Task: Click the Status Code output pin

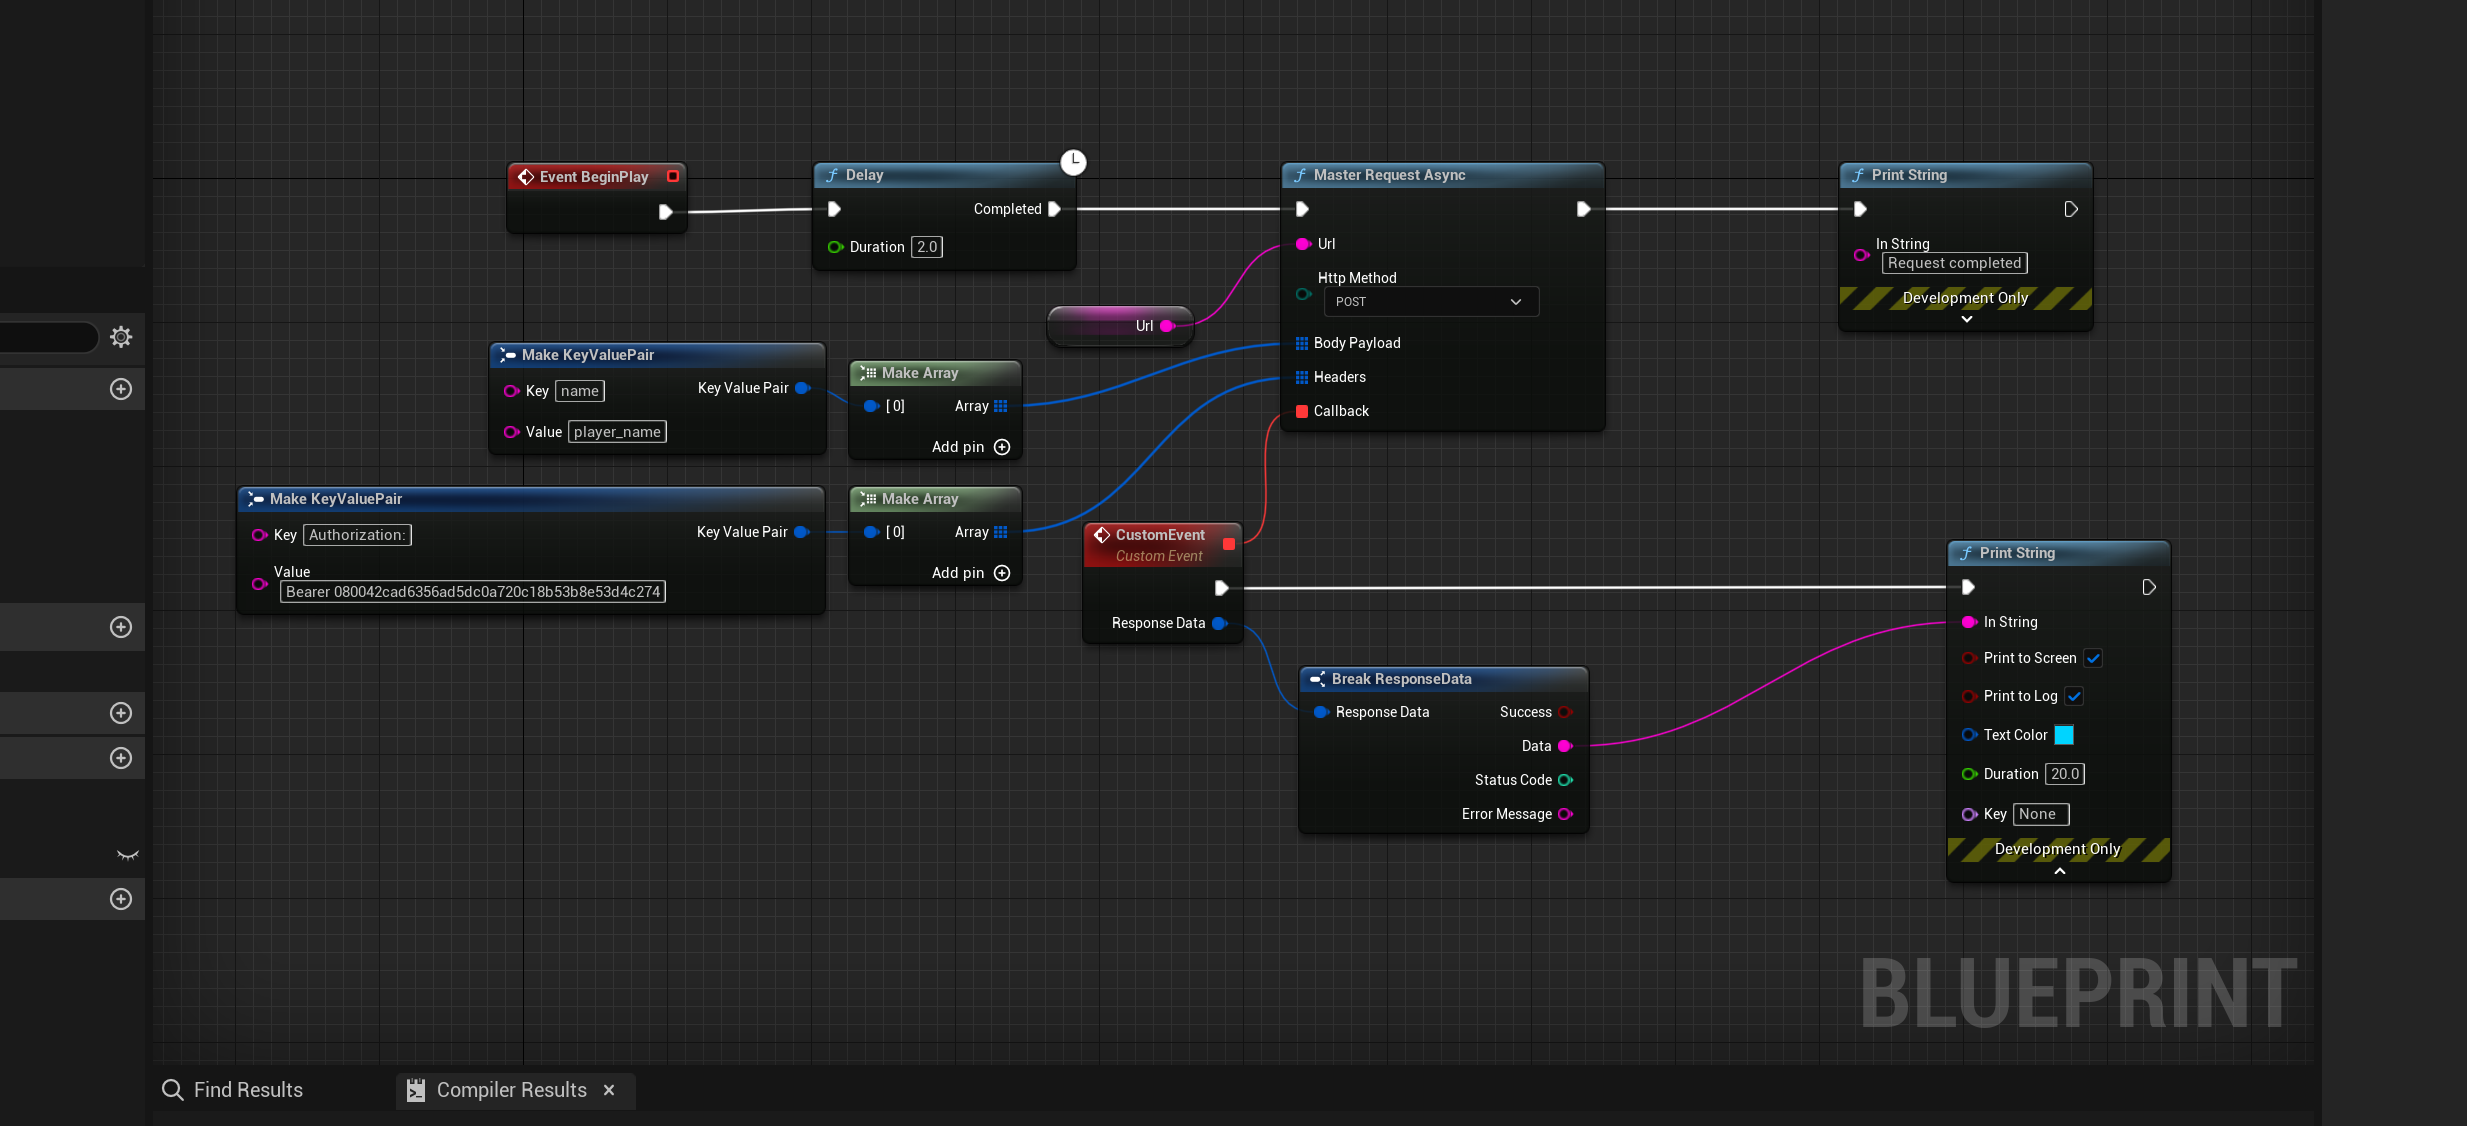Action: click(1565, 780)
